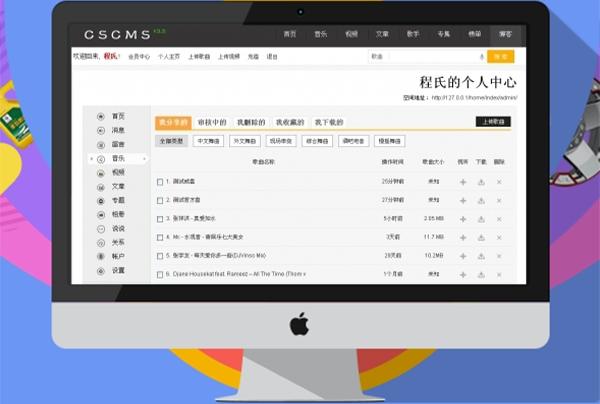
Task: Check the checkbox for song 1
Action: pos(160,182)
